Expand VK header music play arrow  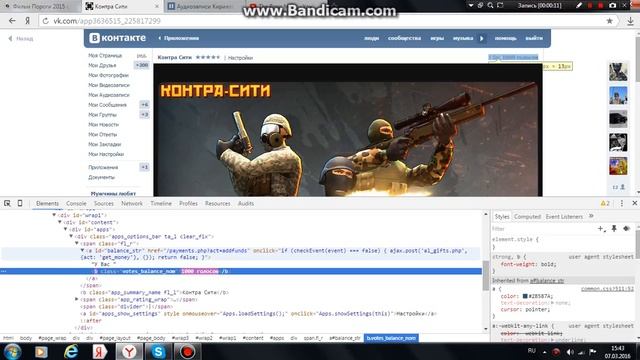(x=482, y=38)
